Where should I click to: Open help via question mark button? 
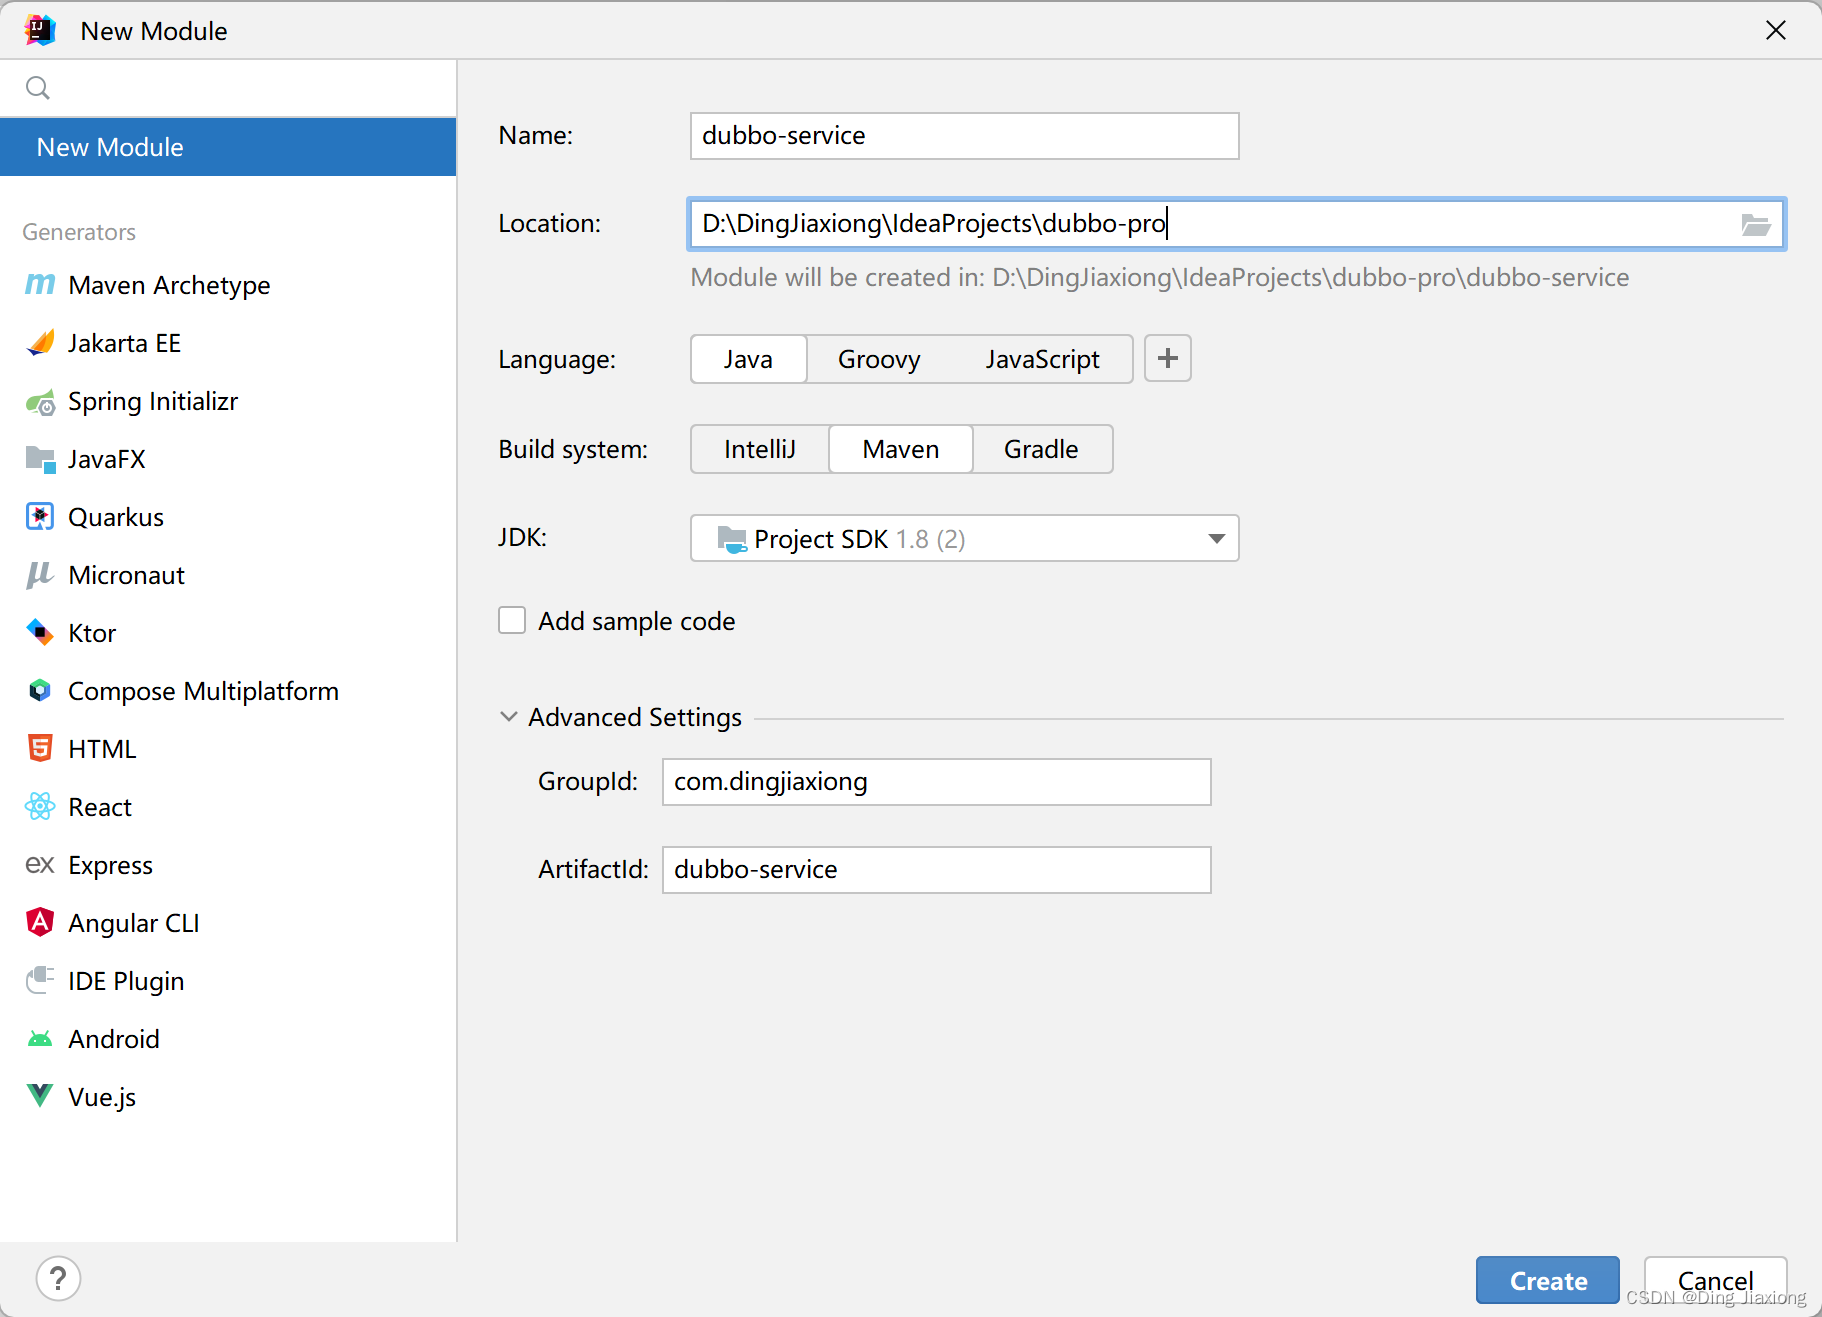58,1279
